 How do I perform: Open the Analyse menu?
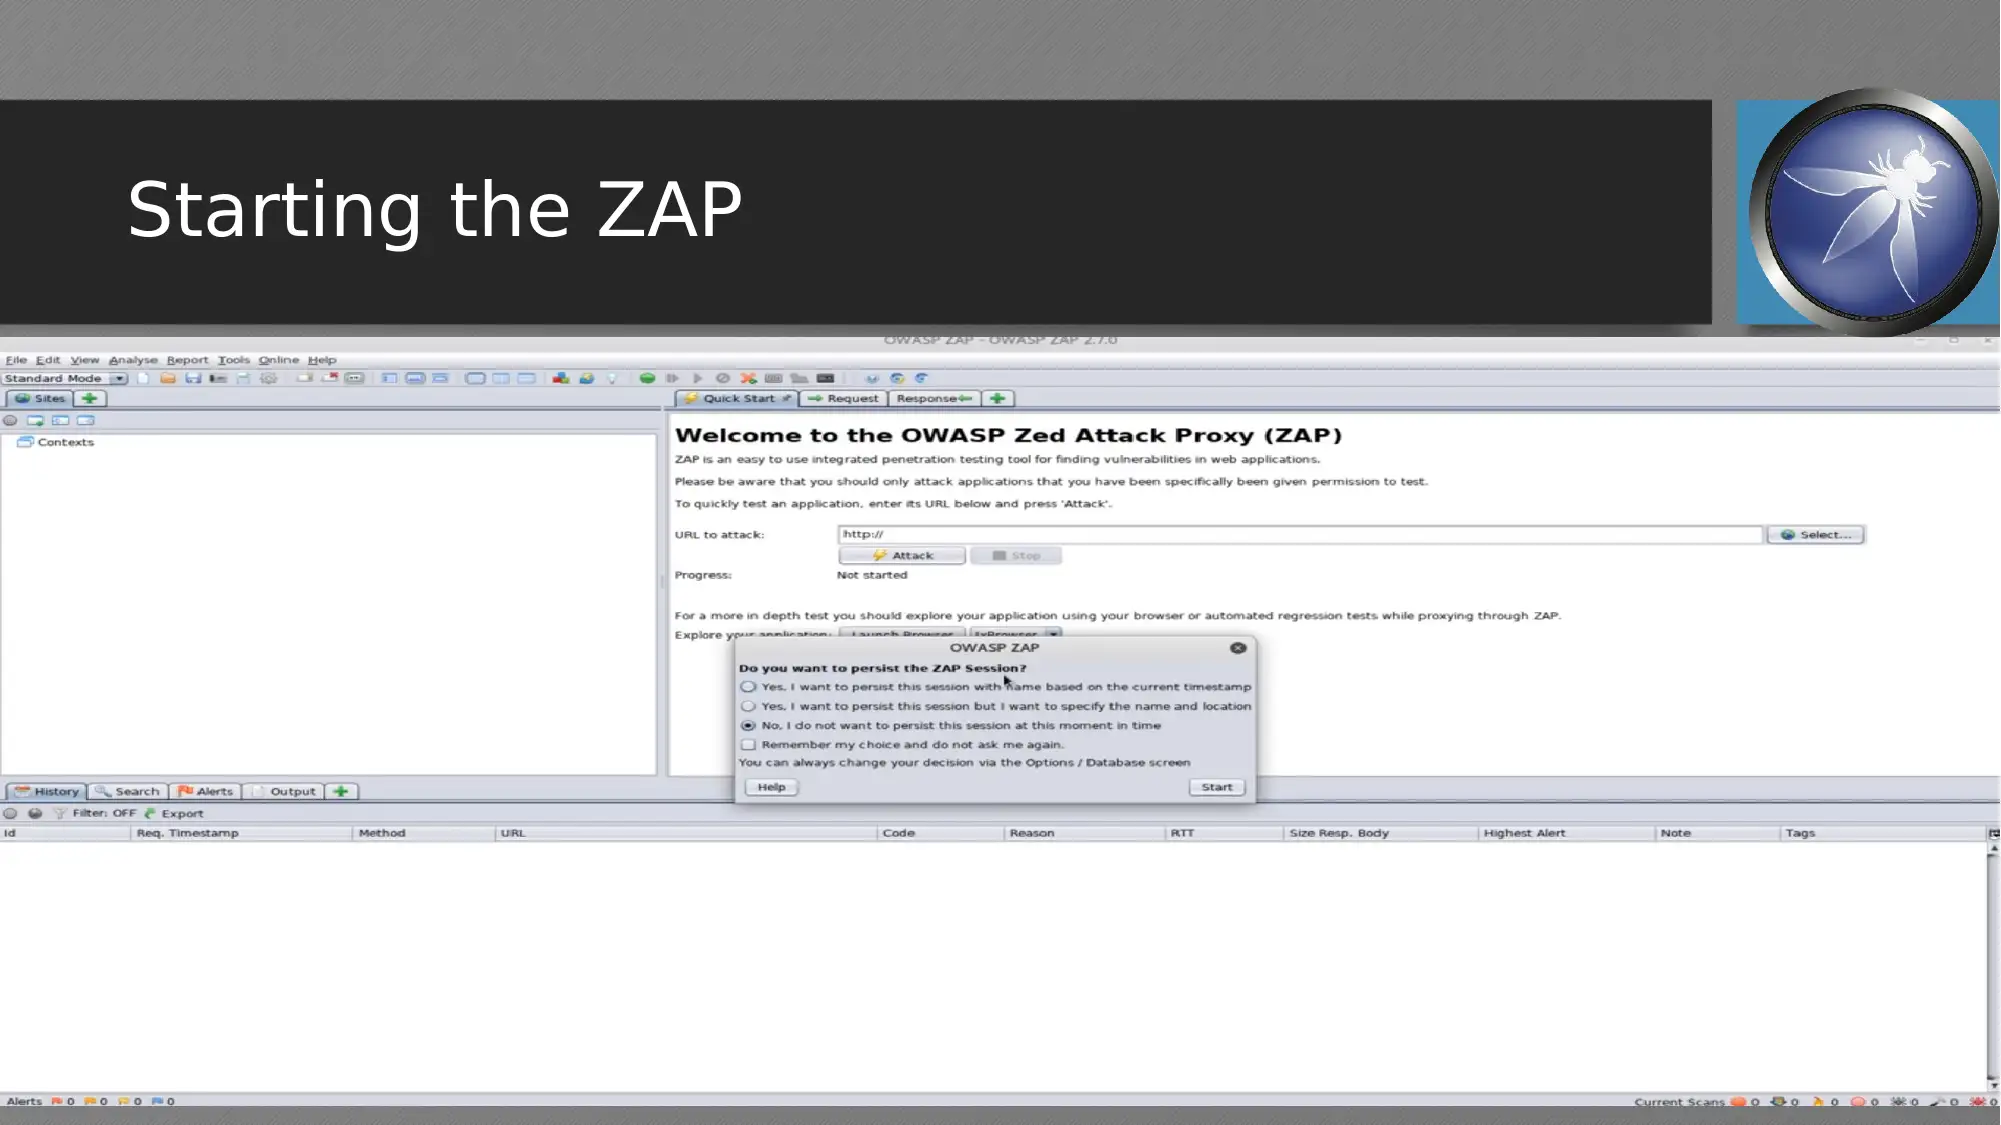[x=133, y=360]
